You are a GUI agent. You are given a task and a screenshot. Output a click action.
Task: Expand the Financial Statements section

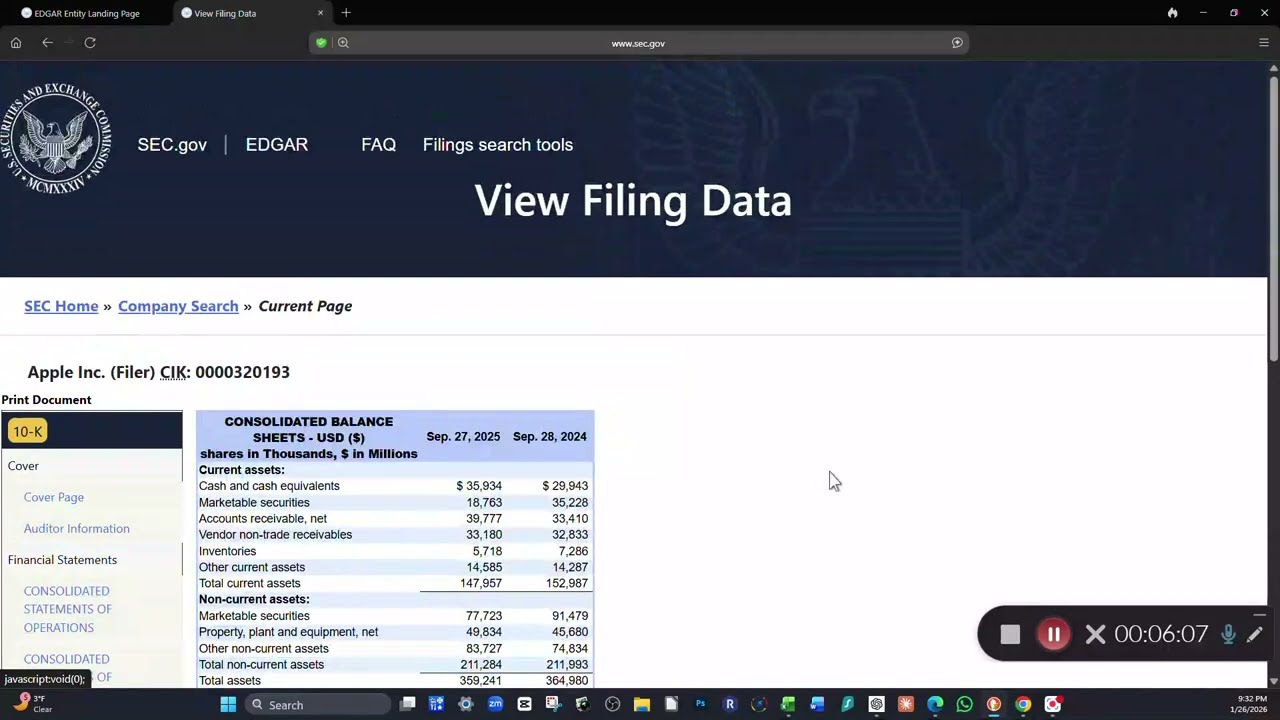tap(62, 560)
